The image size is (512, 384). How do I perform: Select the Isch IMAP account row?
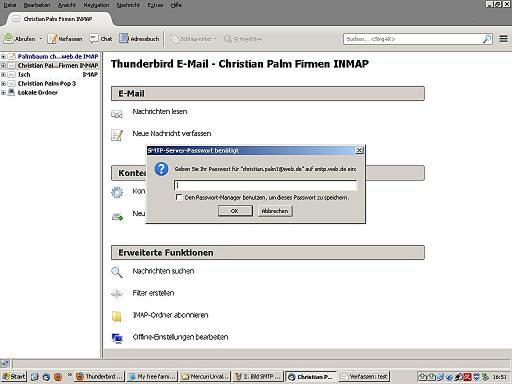50,75
